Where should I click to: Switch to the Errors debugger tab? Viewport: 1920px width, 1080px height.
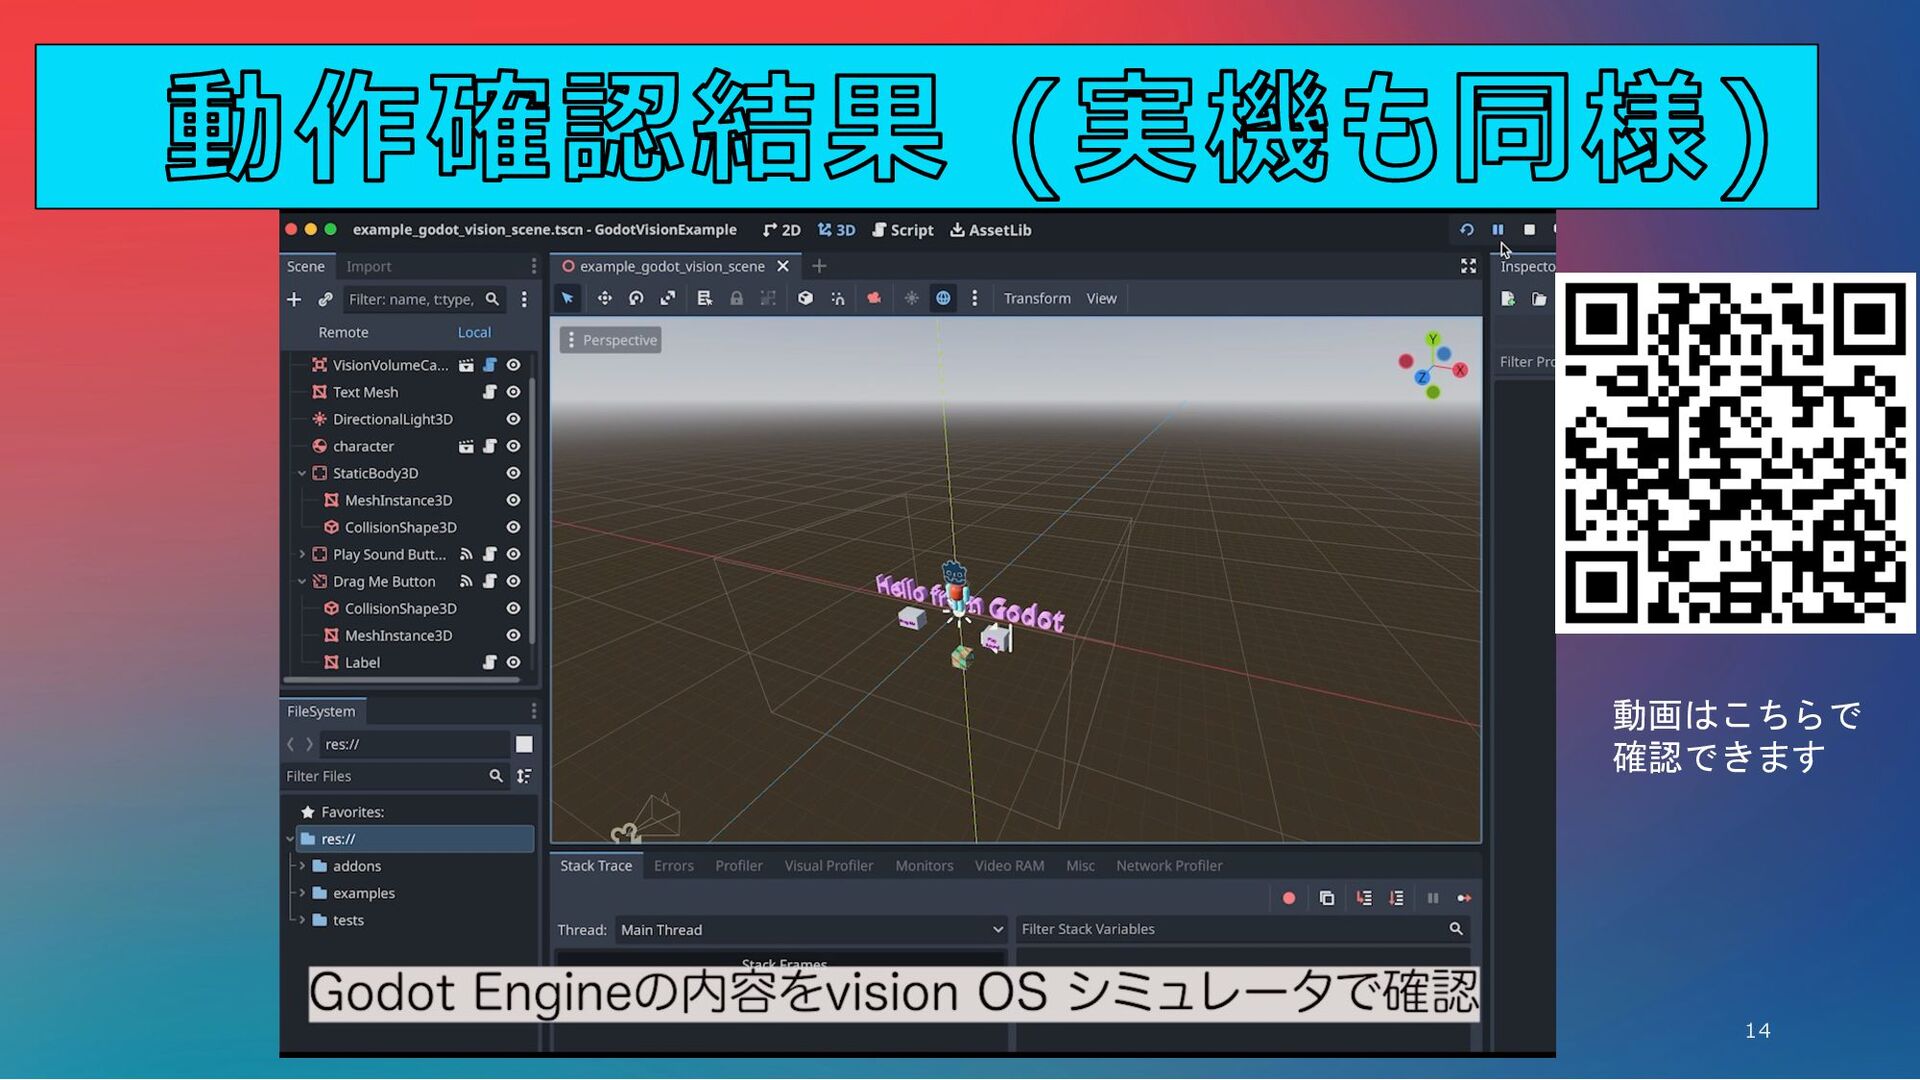tap(673, 866)
